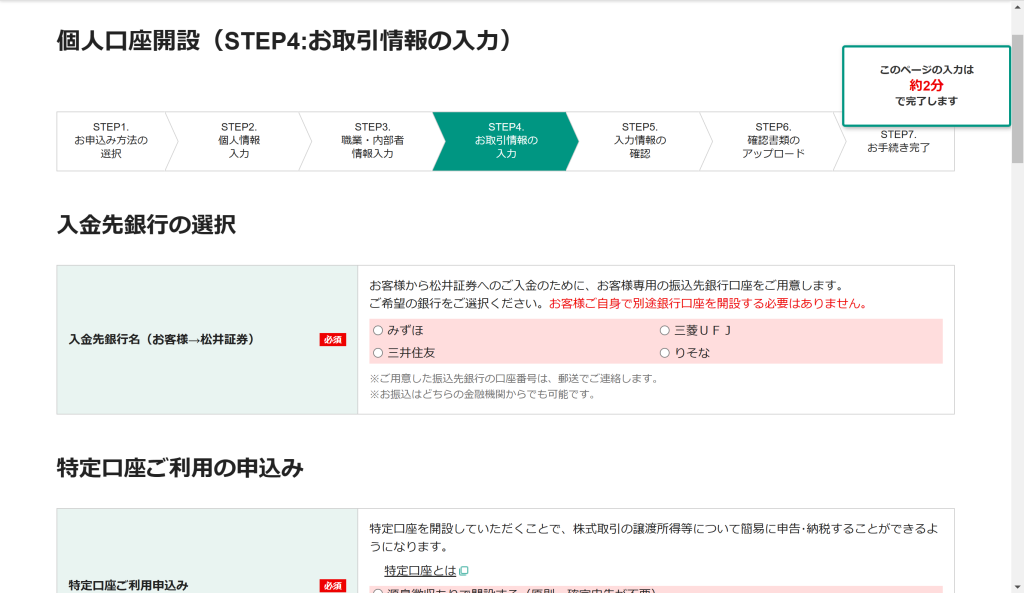
Task: Click the 入金先銀行の選択 section heading
Action: pos(147,225)
